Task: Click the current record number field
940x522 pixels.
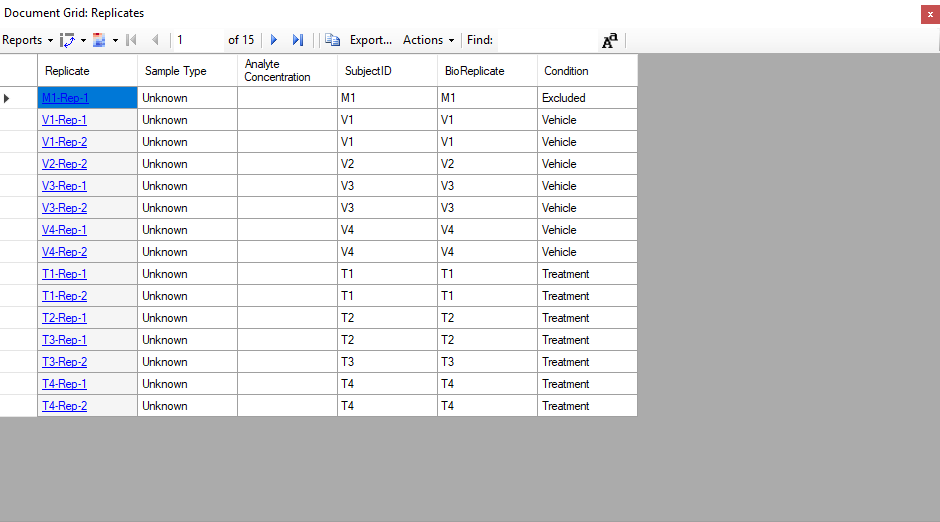Action: coord(198,40)
